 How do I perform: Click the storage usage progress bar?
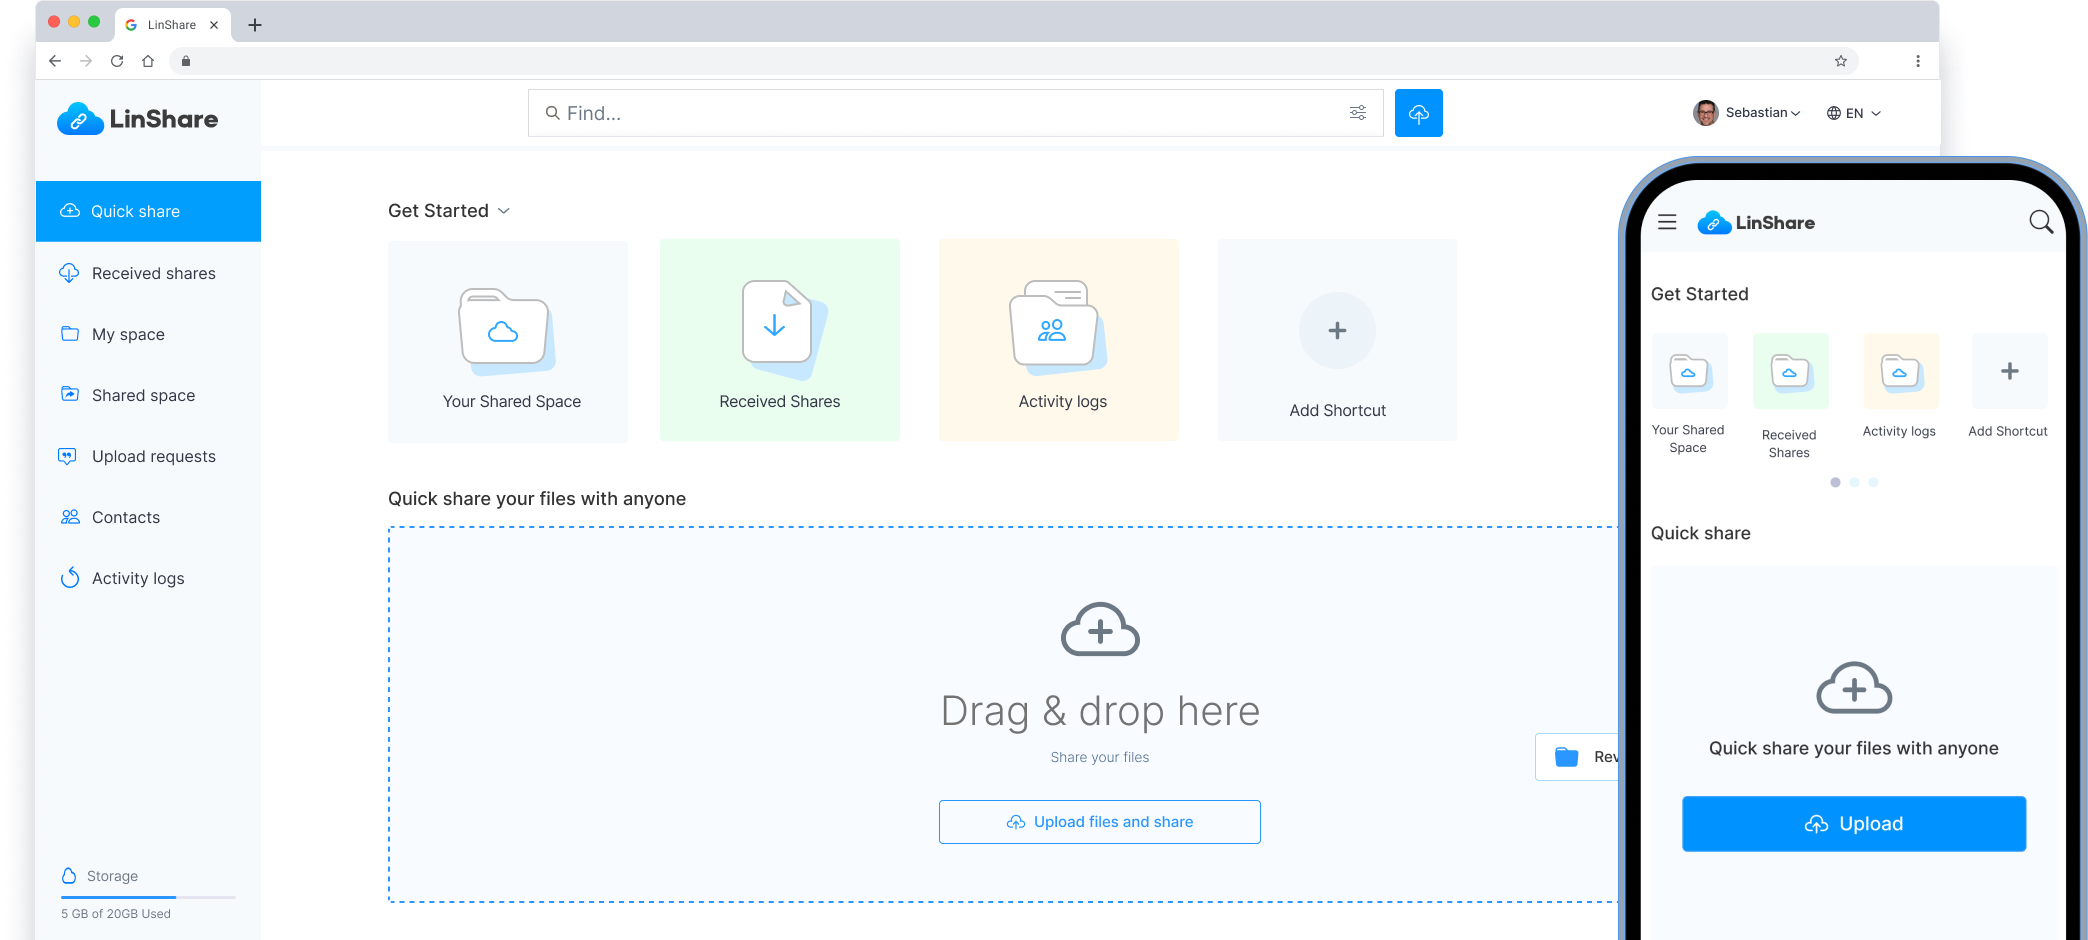tap(148, 897)
